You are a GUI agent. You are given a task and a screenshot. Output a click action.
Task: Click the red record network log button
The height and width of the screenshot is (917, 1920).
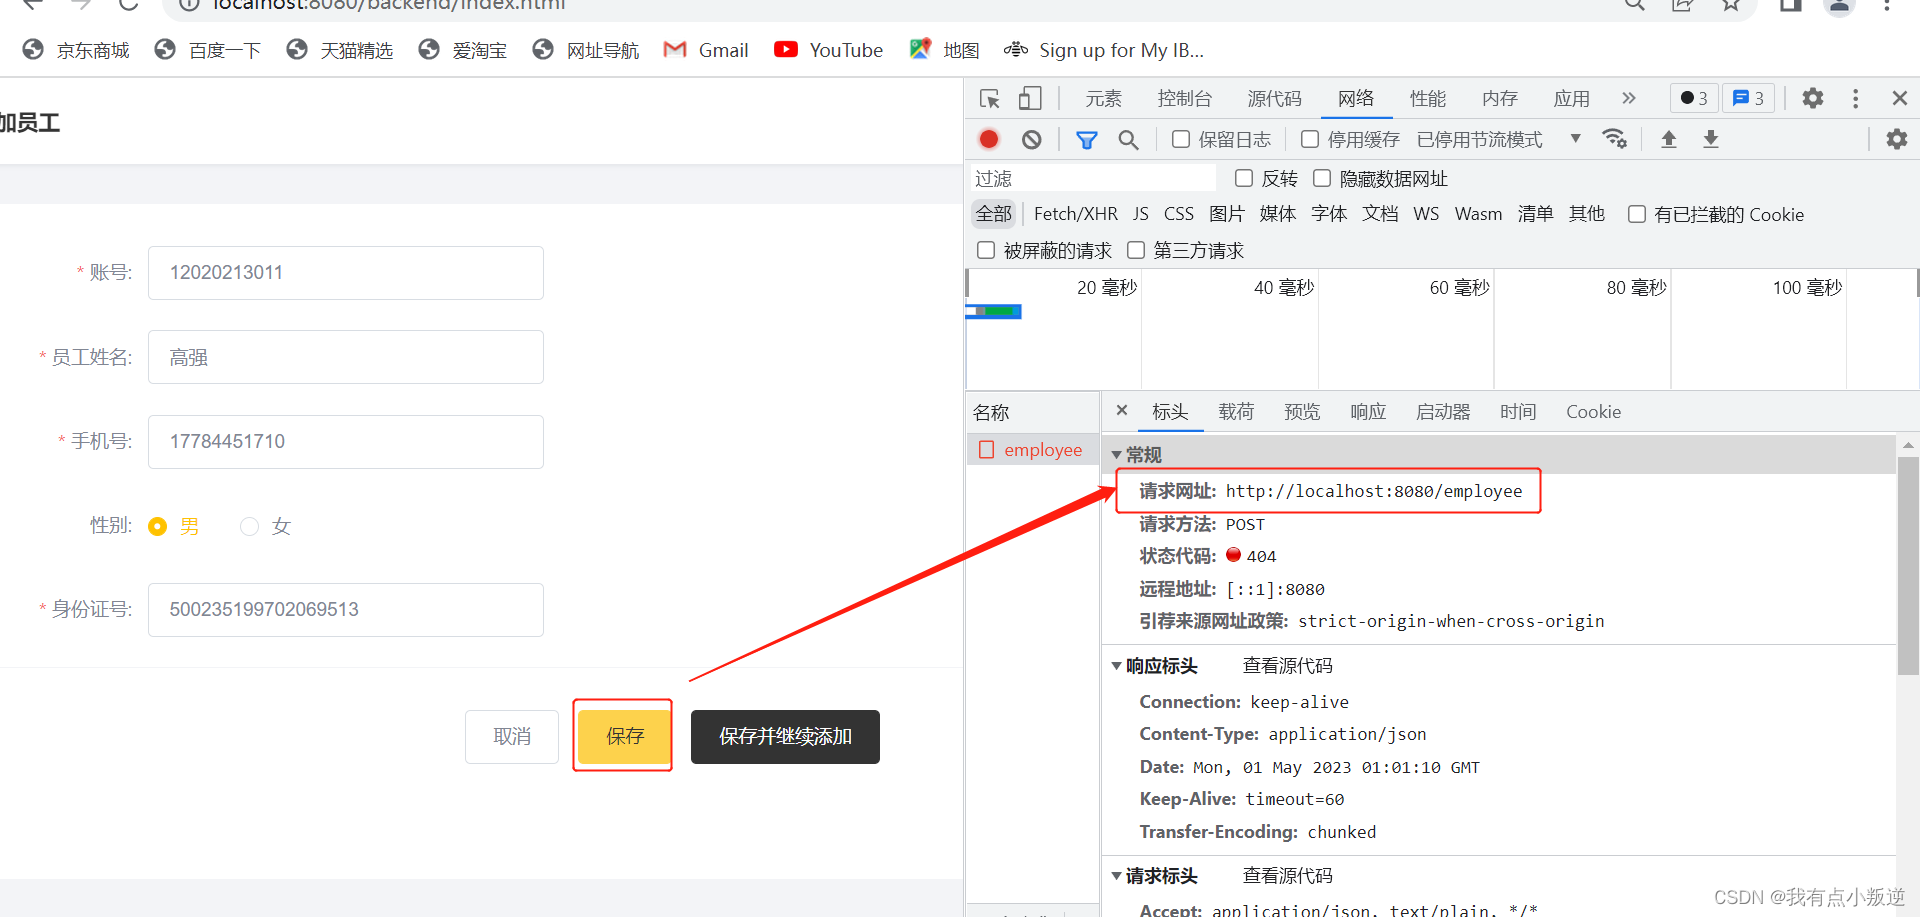click(989, 139)
